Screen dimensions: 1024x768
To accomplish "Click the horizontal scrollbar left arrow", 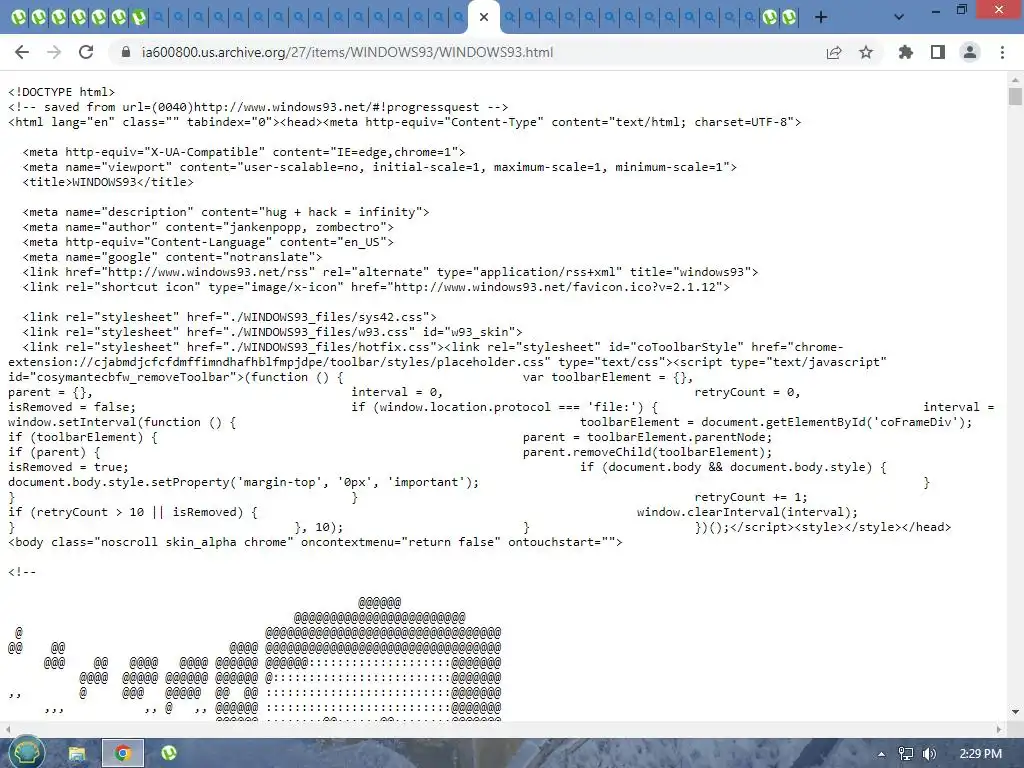I will coord(8,729).
